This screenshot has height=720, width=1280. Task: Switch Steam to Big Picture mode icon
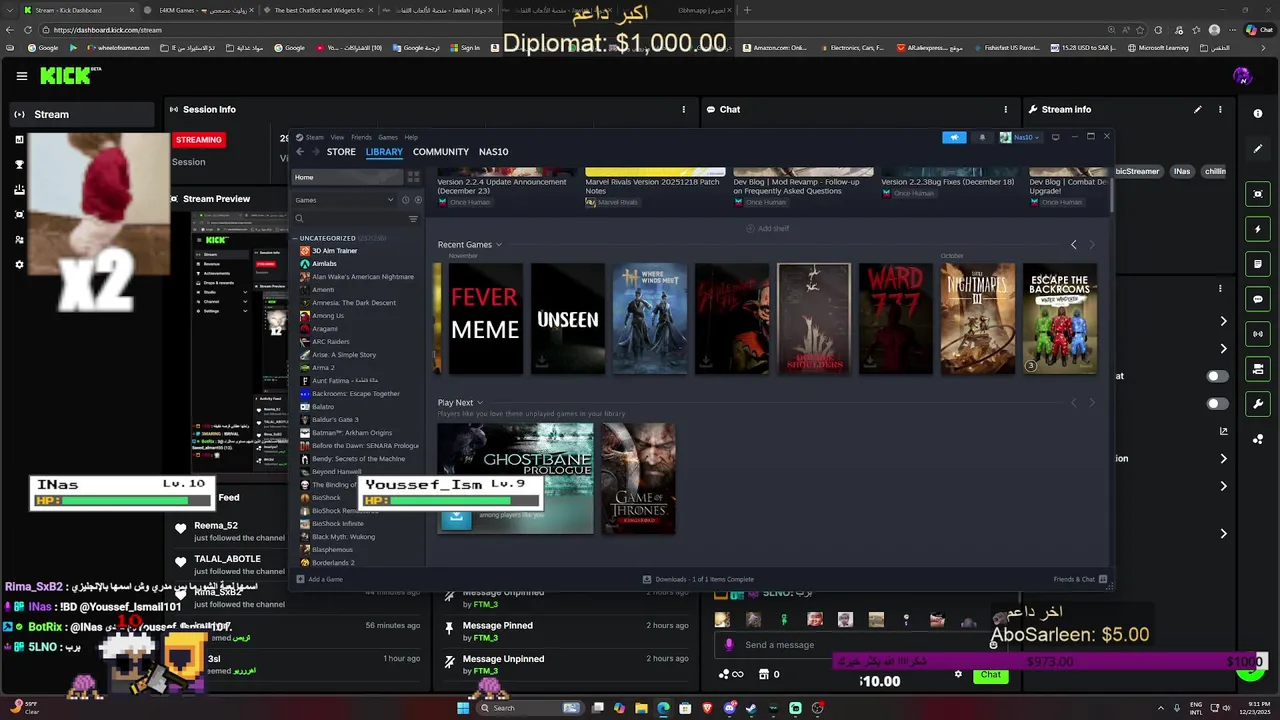click(1055, 137)
